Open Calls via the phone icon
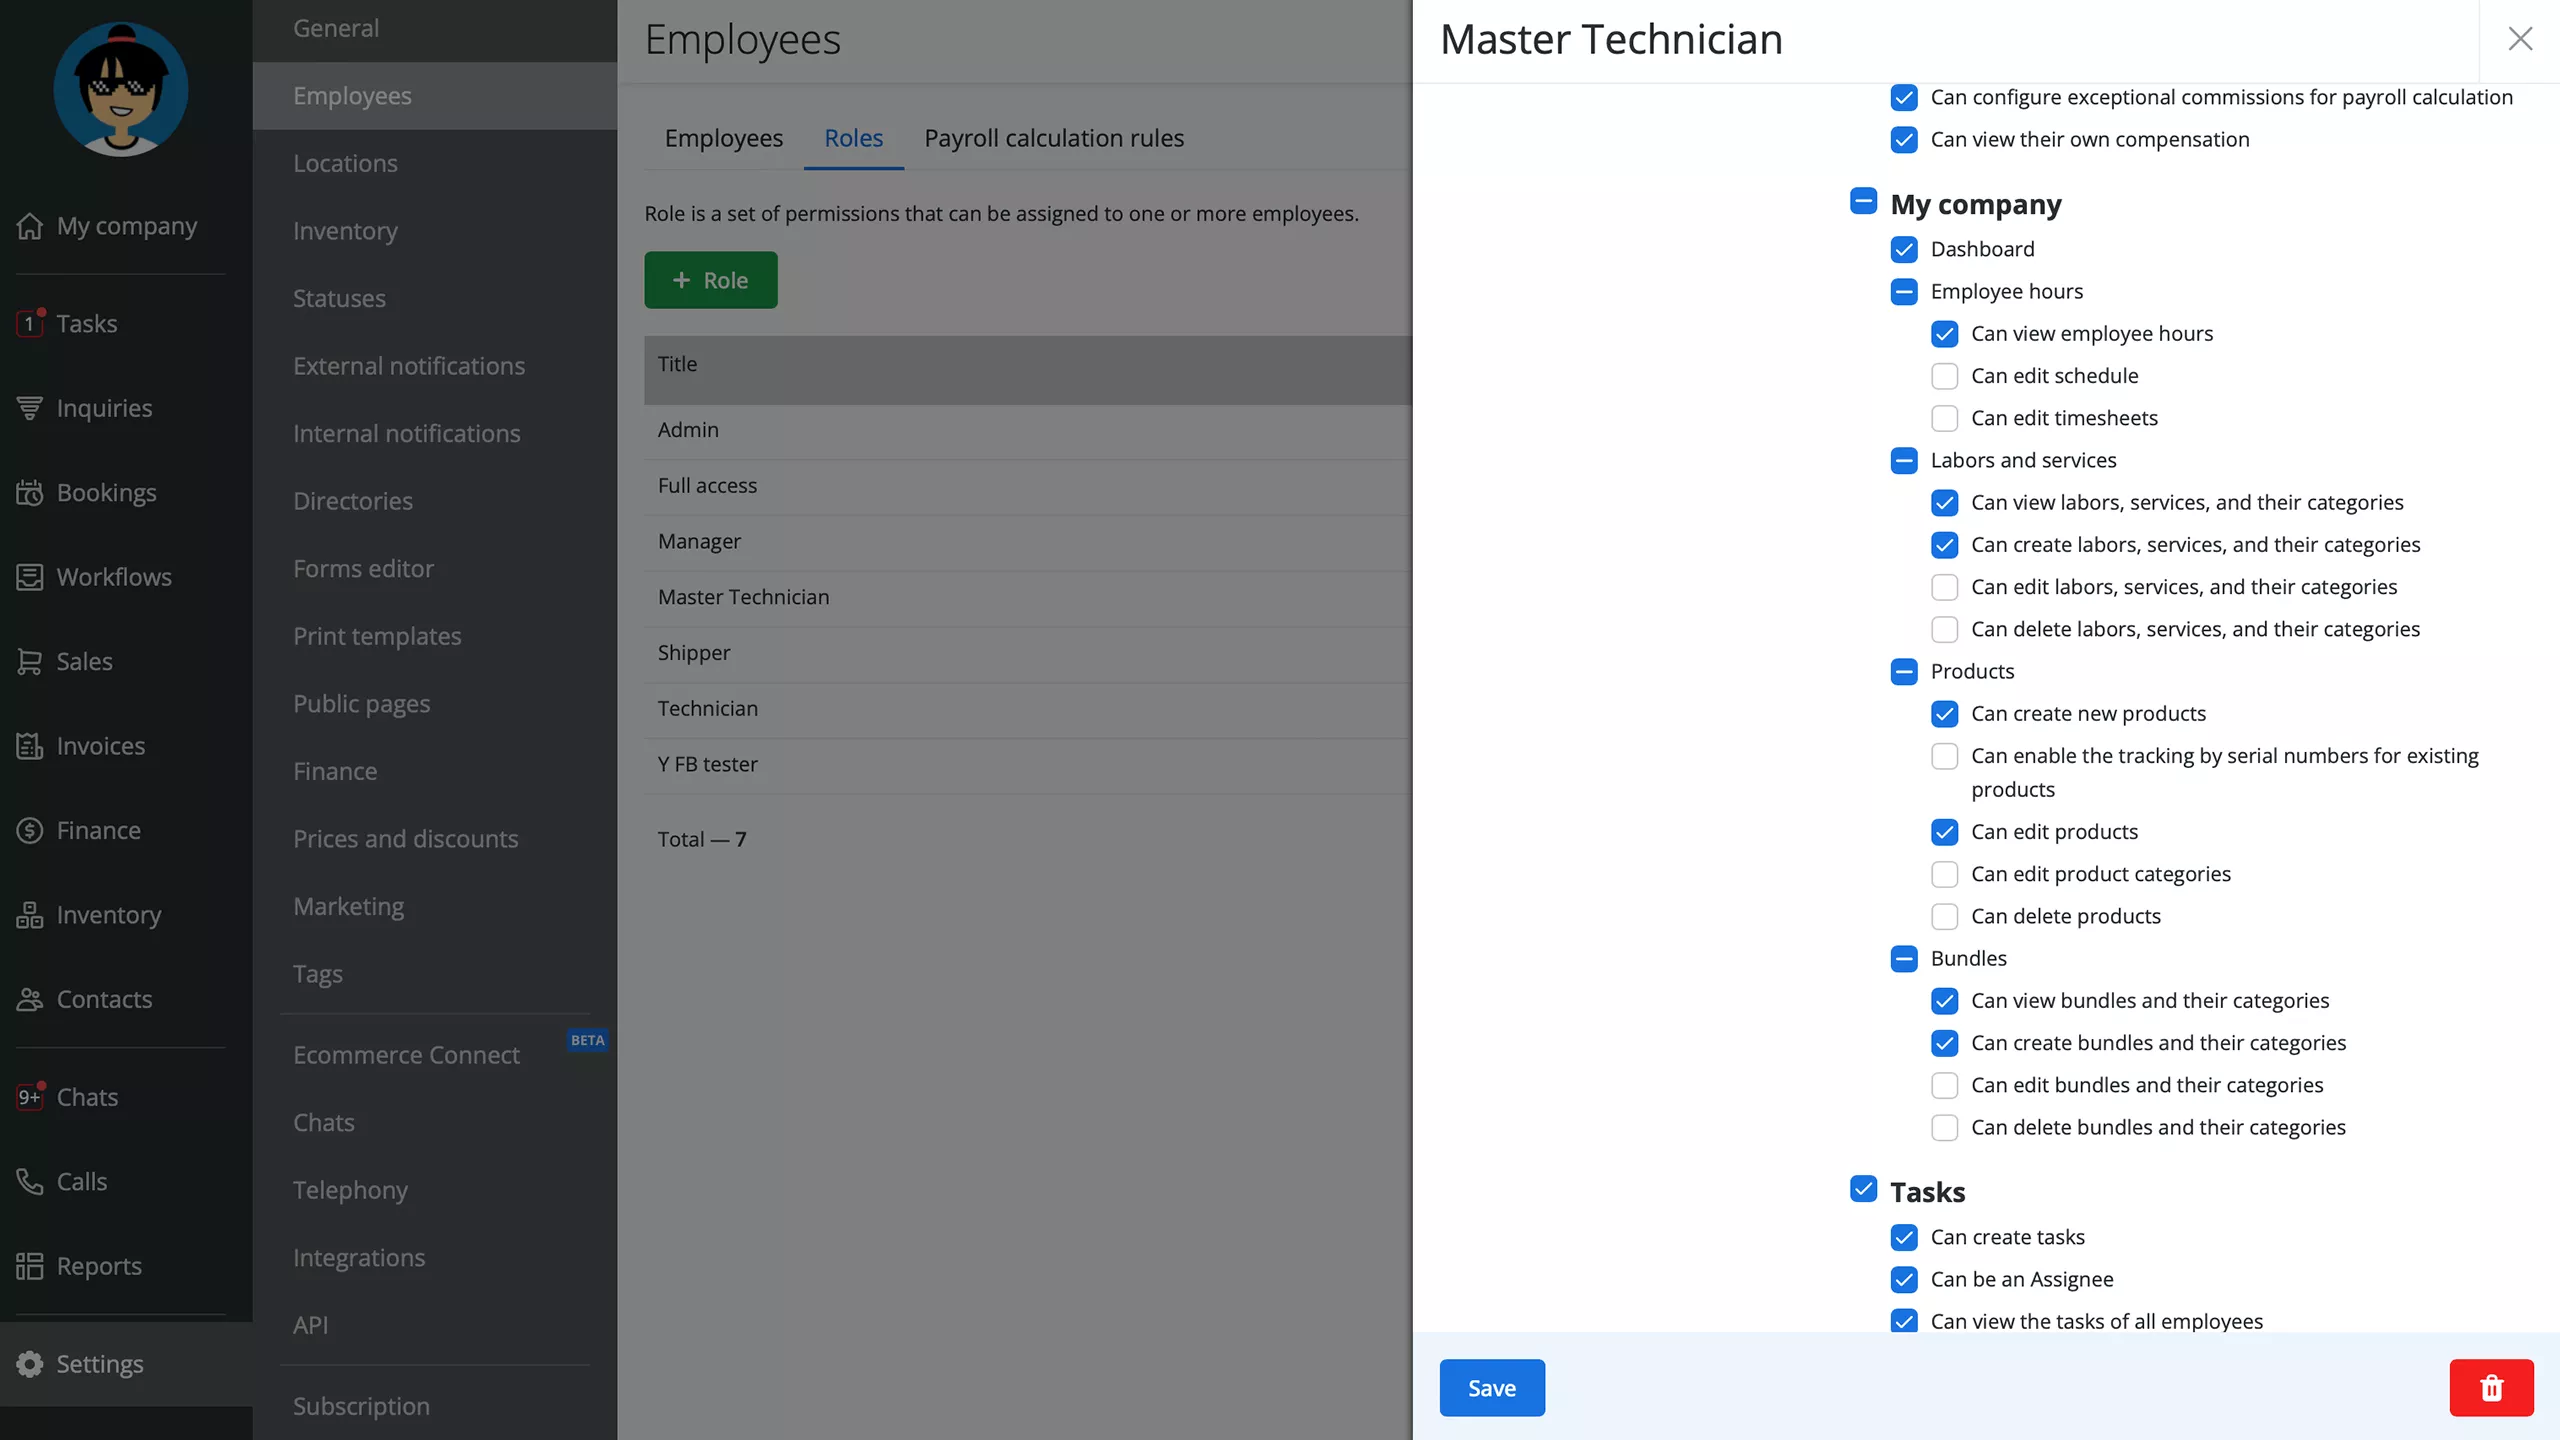This screenshot has height=1440, width=2560. pos(30,1182)
